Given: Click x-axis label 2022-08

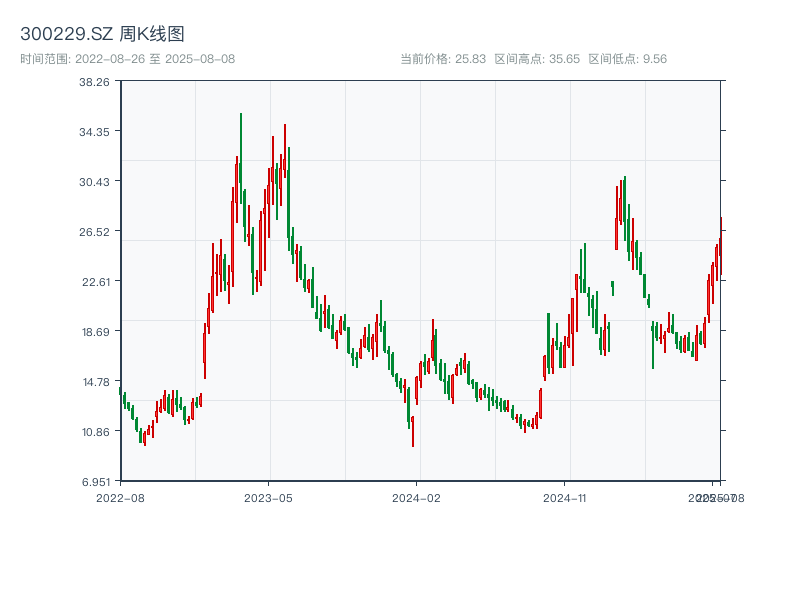Looking at the screenshot, I should 120,498.
